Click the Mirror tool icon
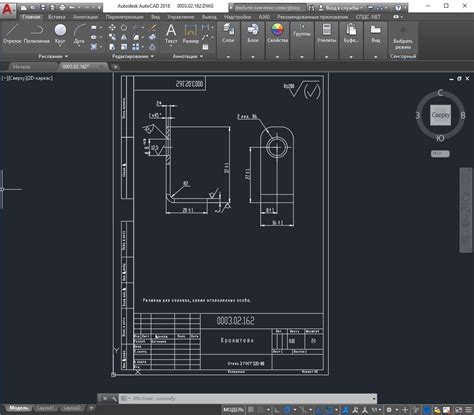The image size is (474, 415). (124, 37)
